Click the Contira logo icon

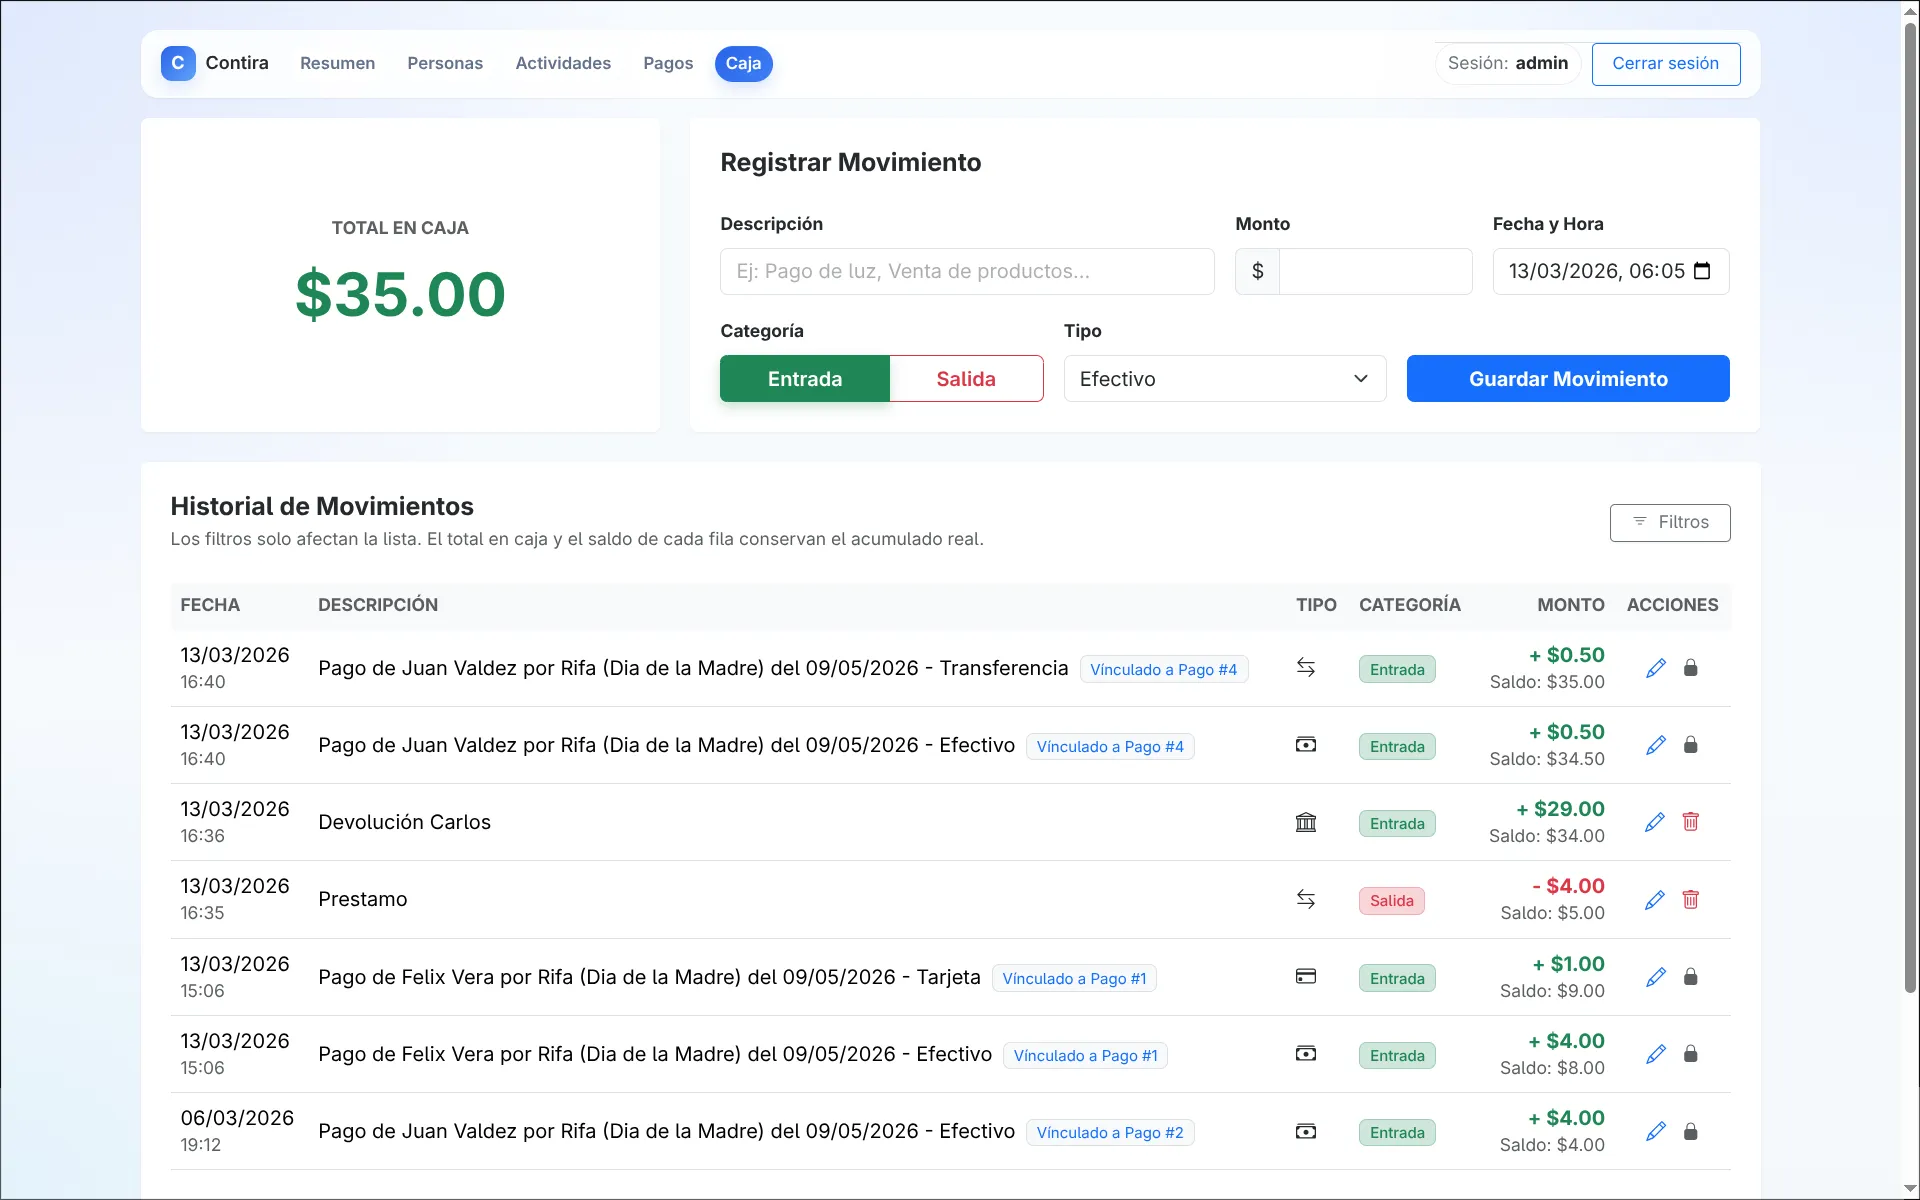click(x=178, y=63)
